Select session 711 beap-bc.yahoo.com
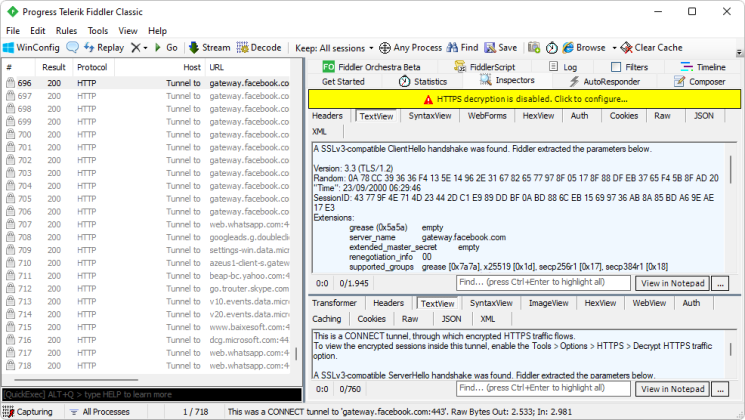The image size is (745, 420). coord(147,276)
